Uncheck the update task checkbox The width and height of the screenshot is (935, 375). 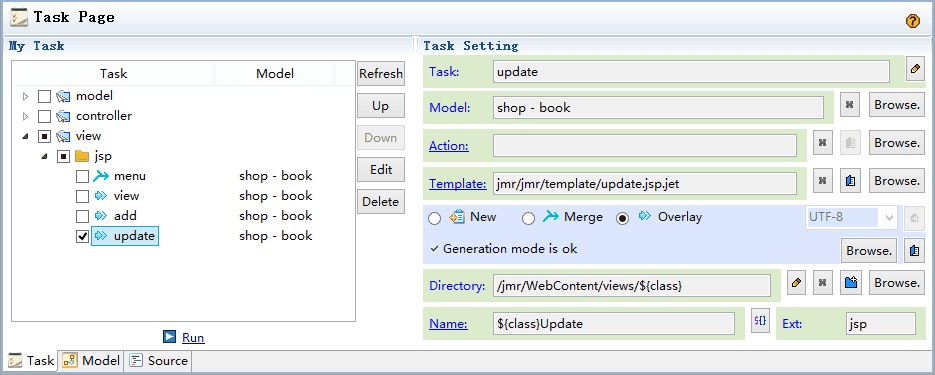pos(83,237)
